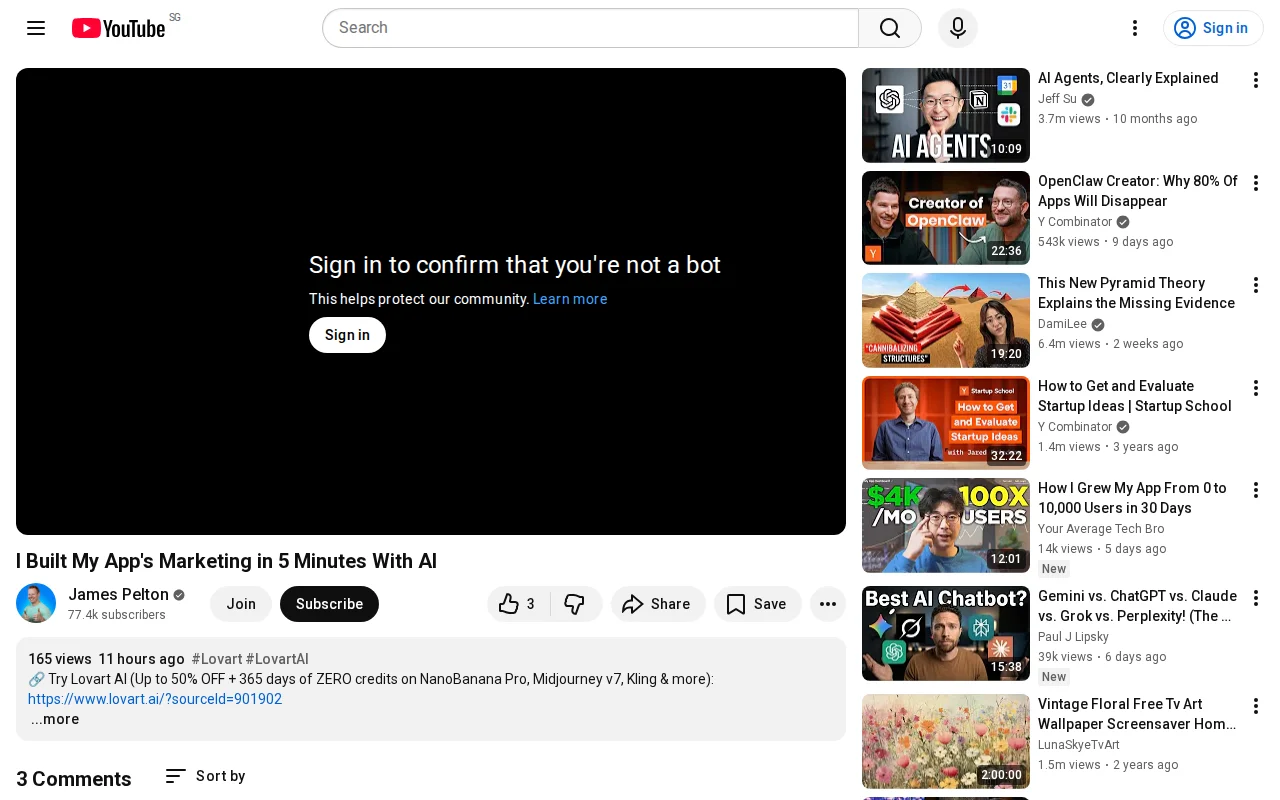Open James Pelton channel avatar
Image resolution: width=1280 pixels, height=800 pixels.
click(x=36, y=603)
